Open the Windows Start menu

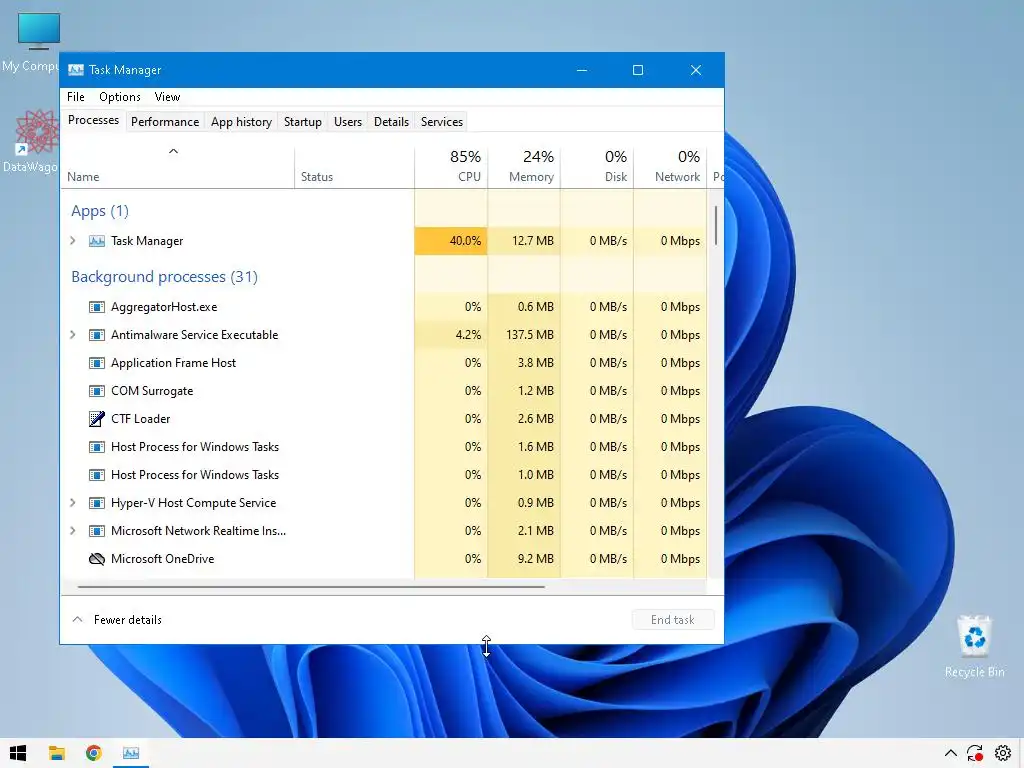pyautogui.click(x=18, y=753)
